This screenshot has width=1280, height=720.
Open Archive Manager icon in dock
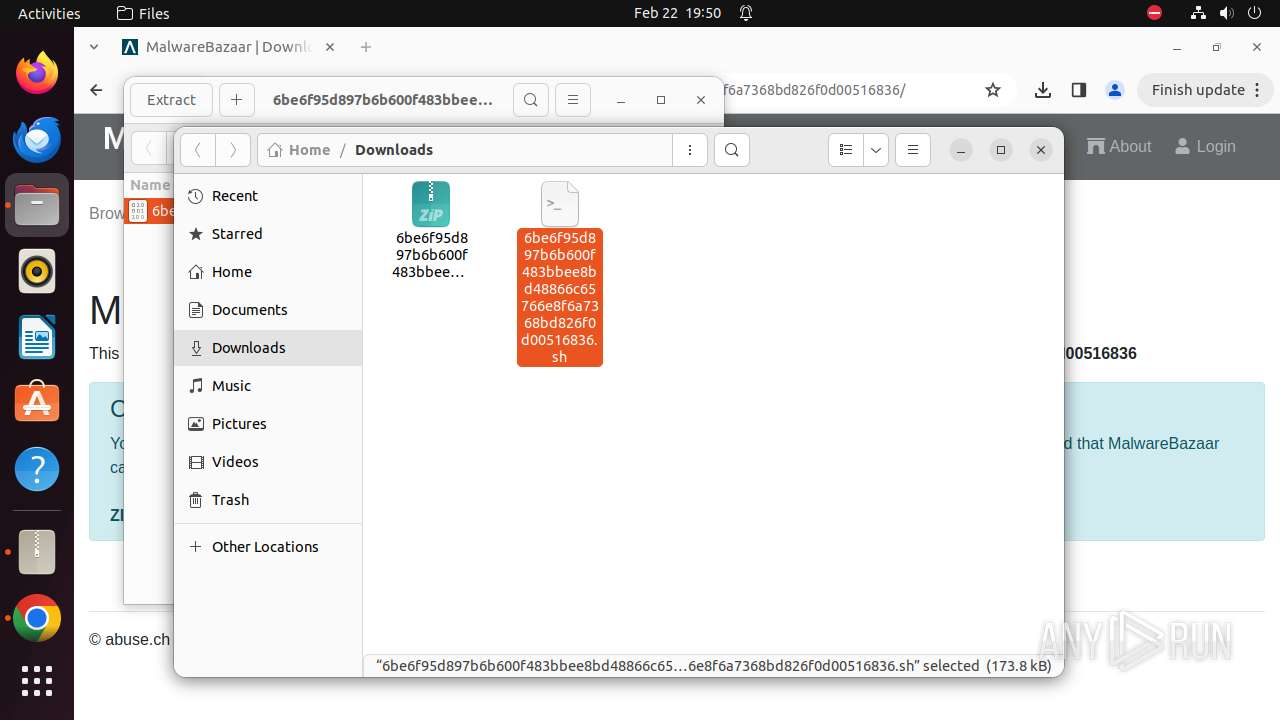click(x=37, y=551)
